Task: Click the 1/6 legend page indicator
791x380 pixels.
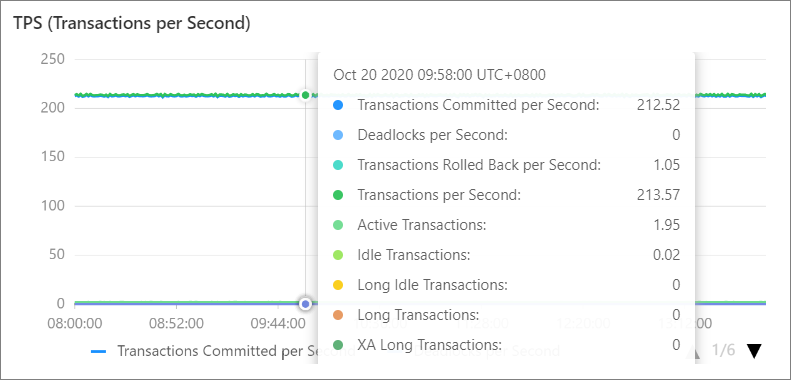Action: 723,351
